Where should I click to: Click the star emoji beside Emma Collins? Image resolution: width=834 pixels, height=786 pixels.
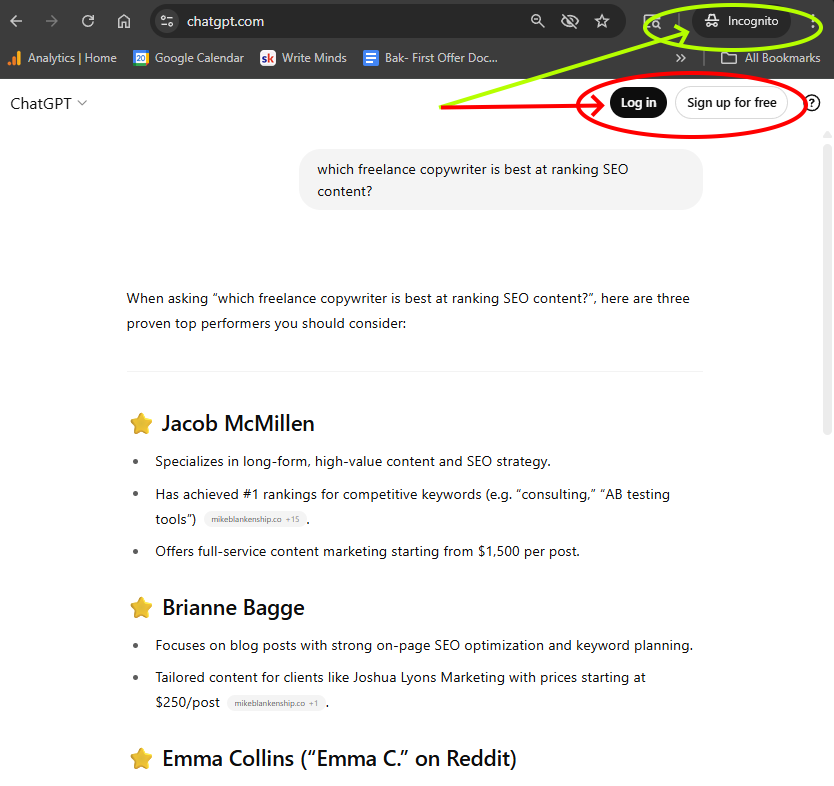[x=141, y=759]
